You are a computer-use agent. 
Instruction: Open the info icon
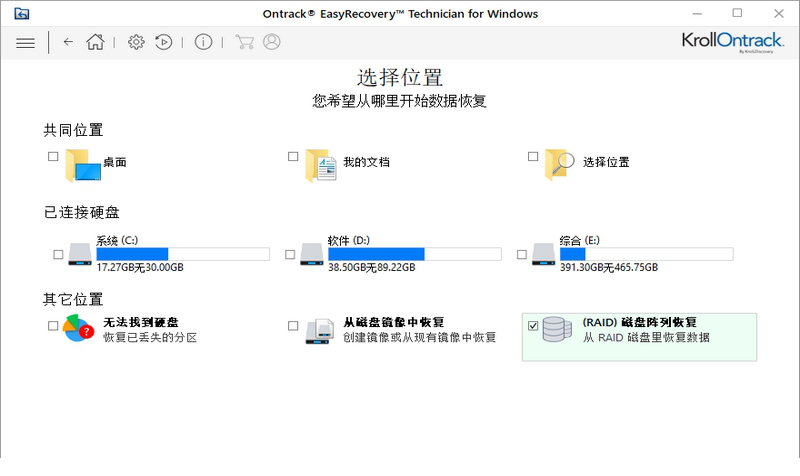point(203,42)
